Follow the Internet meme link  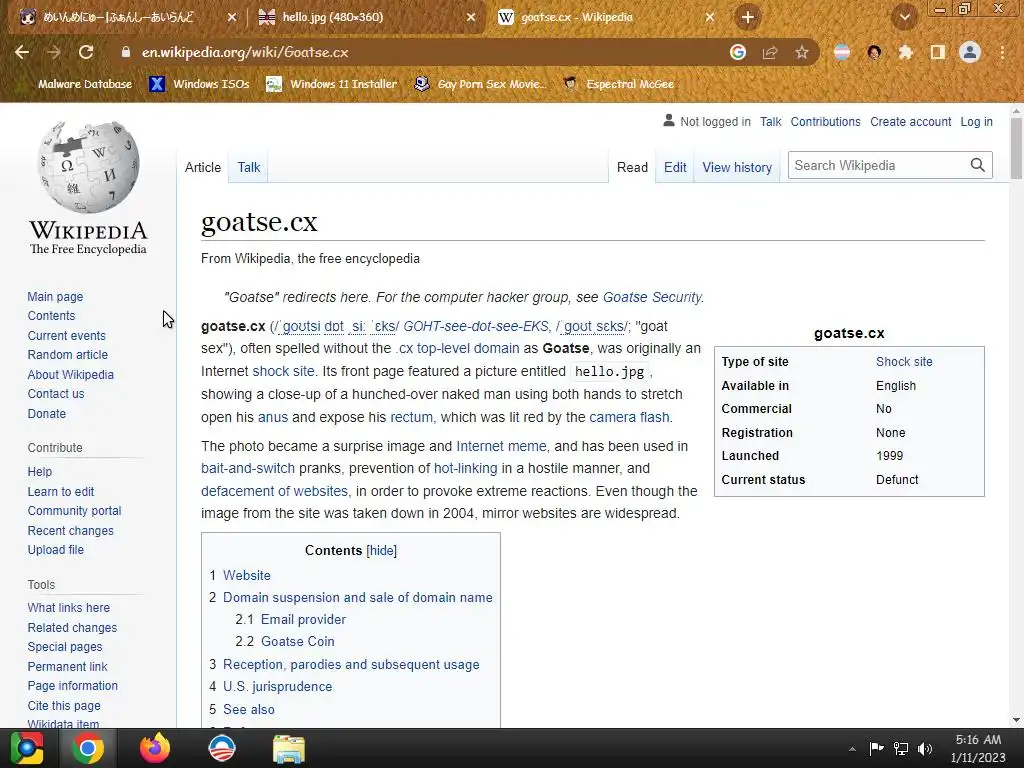pyautogui.click(x=501, y=446)
